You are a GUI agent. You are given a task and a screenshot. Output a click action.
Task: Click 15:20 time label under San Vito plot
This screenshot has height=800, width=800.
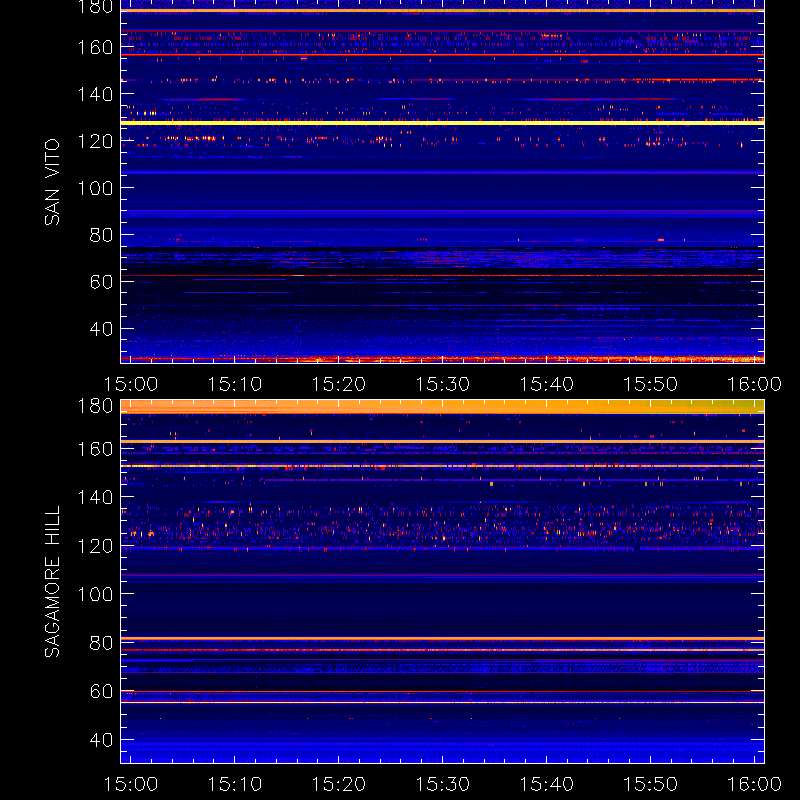point(339,384)
